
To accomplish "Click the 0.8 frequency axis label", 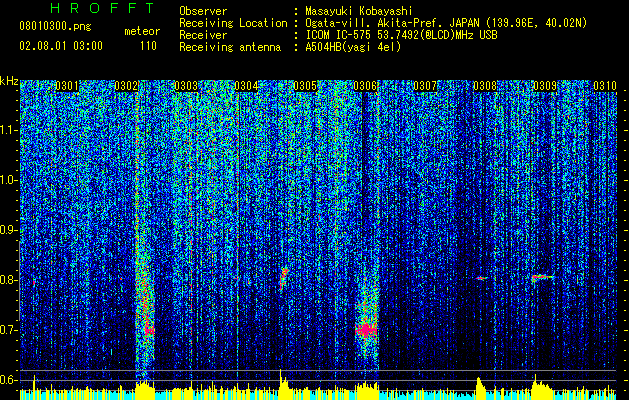I will click(9, 280).
